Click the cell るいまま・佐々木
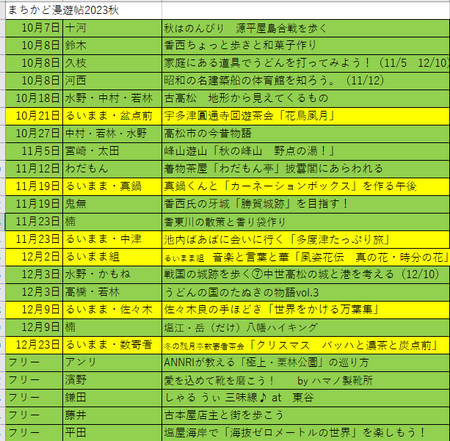Image resolution: width=450 pixels, height=441 pixels. coord(112,310)
